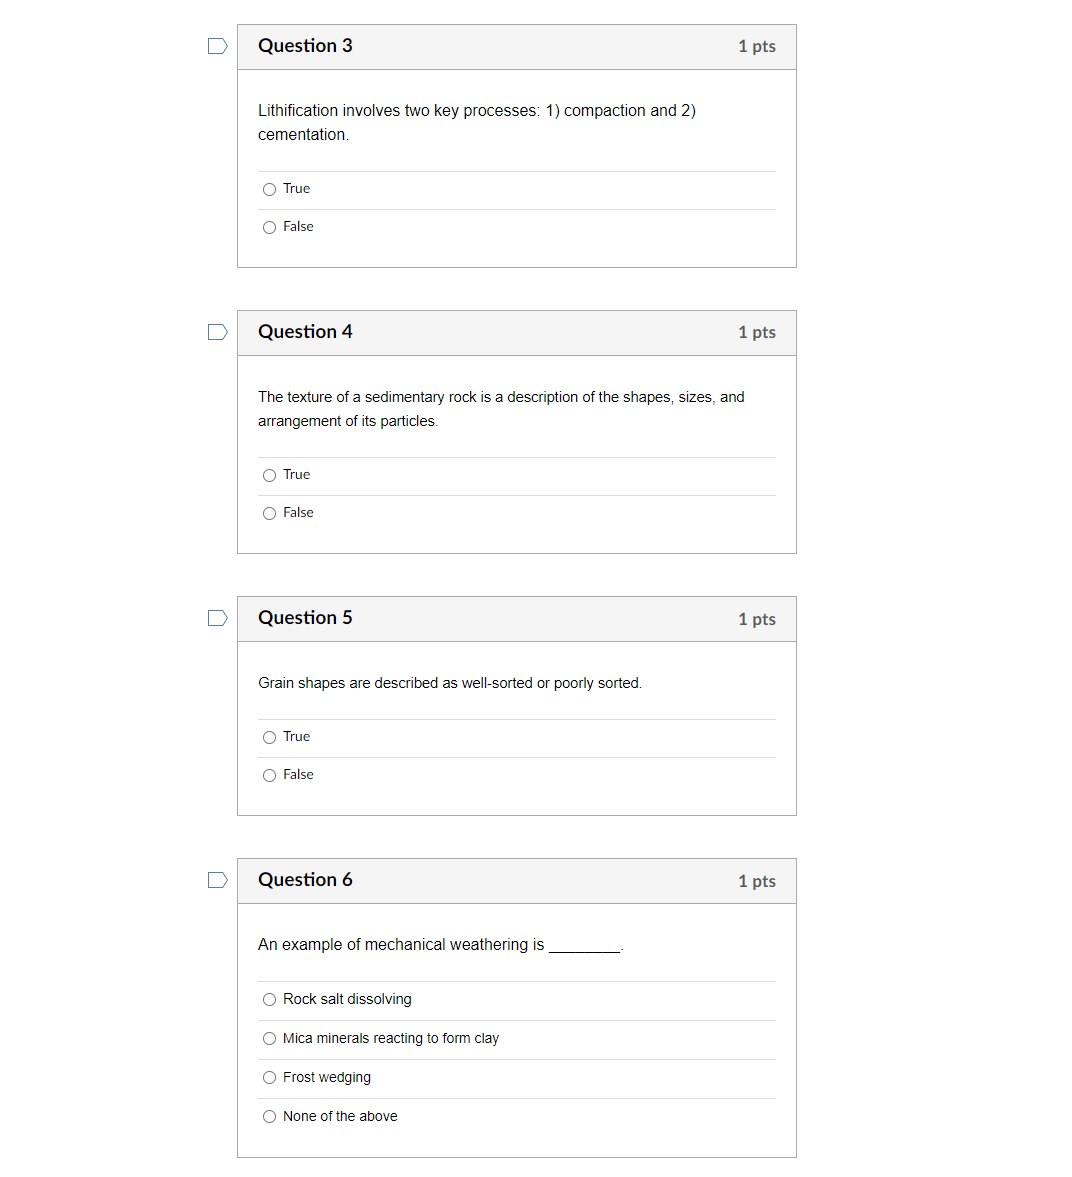The height and width of the screenshot is (1177, 1072).
Task: Select False for Question 3
Action: click(269, 227)
